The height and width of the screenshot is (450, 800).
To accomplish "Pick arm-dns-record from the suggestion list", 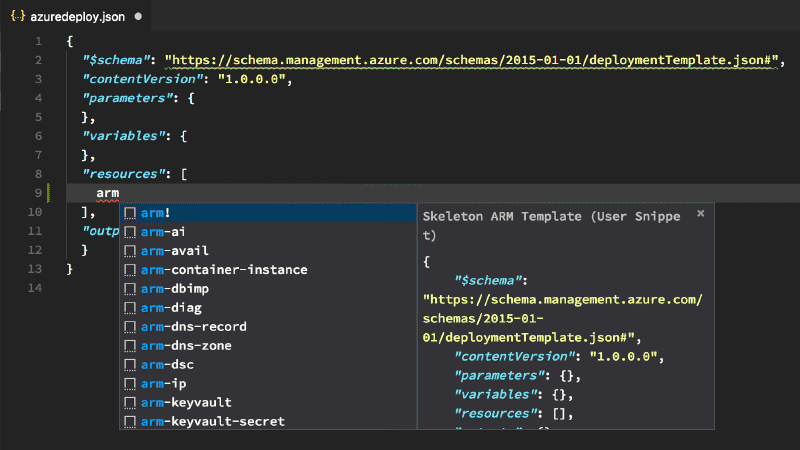I will pyautogui.click(x=193, y=327).
